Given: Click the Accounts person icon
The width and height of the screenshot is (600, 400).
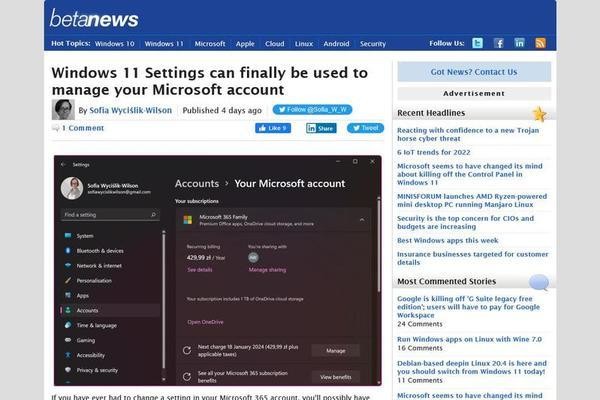Looking at the screenshot, I should (x=68, y=310).
